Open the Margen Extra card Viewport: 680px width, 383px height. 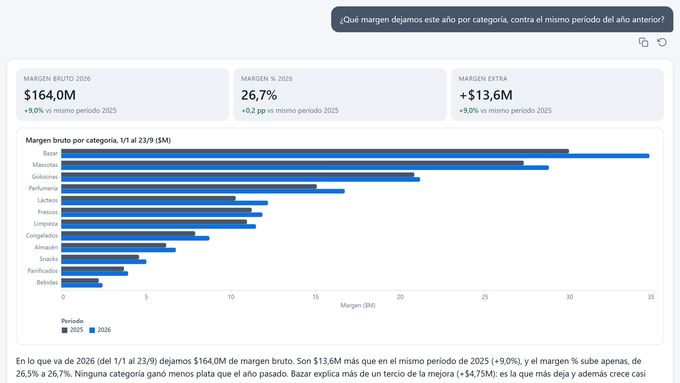coord(557,95)
